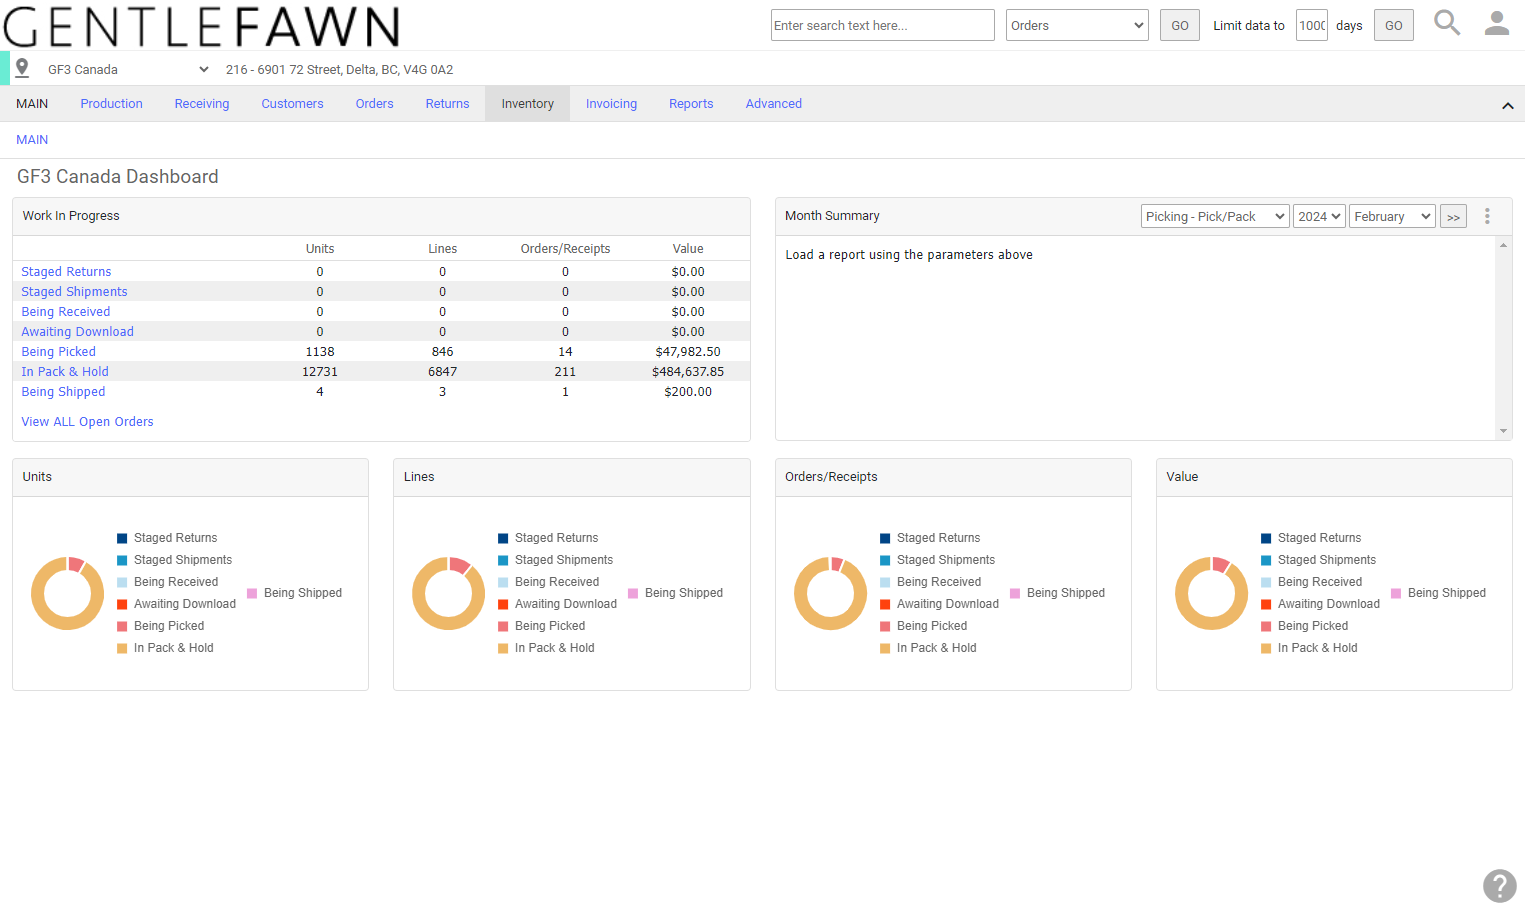
Task: Toggle Being Shipped in Orders/Receipts legend
Action: tap(1057, 593)
